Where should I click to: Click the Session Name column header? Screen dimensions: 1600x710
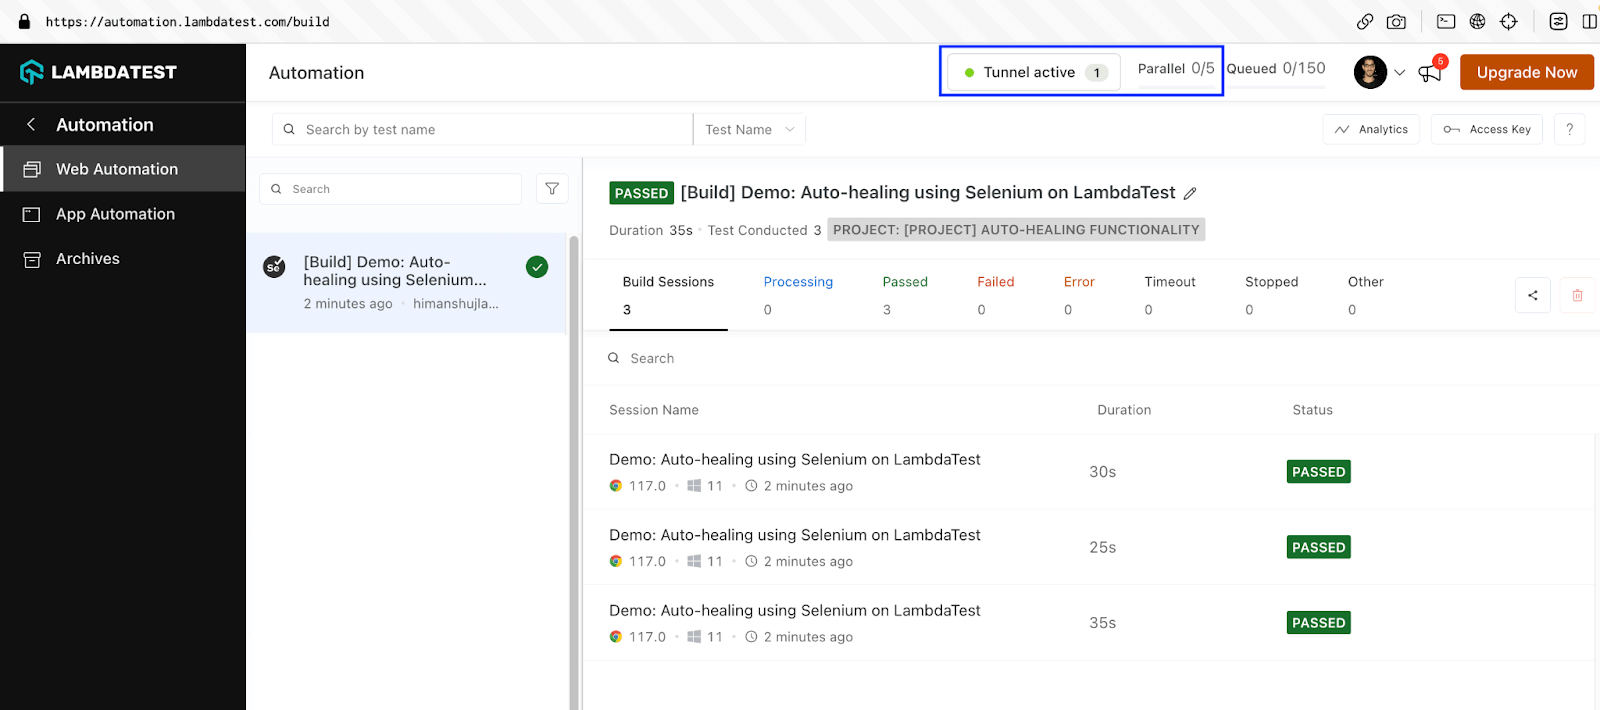click(654, 410)
